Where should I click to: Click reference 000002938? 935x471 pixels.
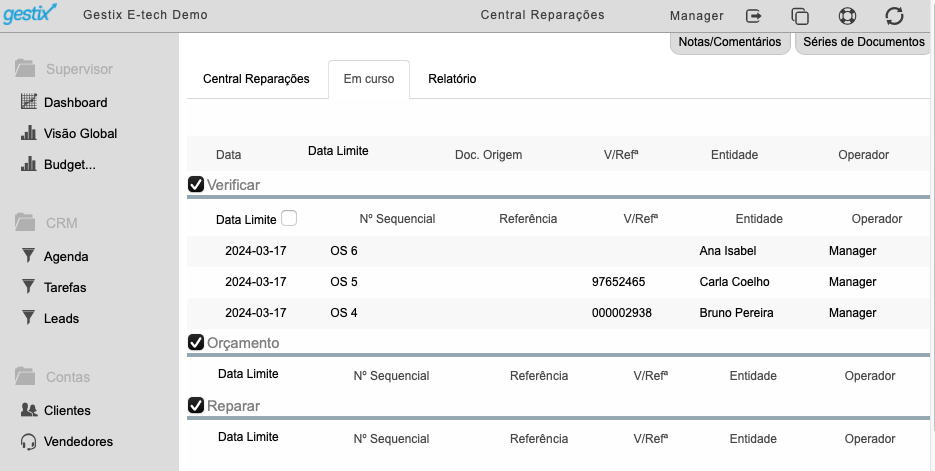pos(621,313)
